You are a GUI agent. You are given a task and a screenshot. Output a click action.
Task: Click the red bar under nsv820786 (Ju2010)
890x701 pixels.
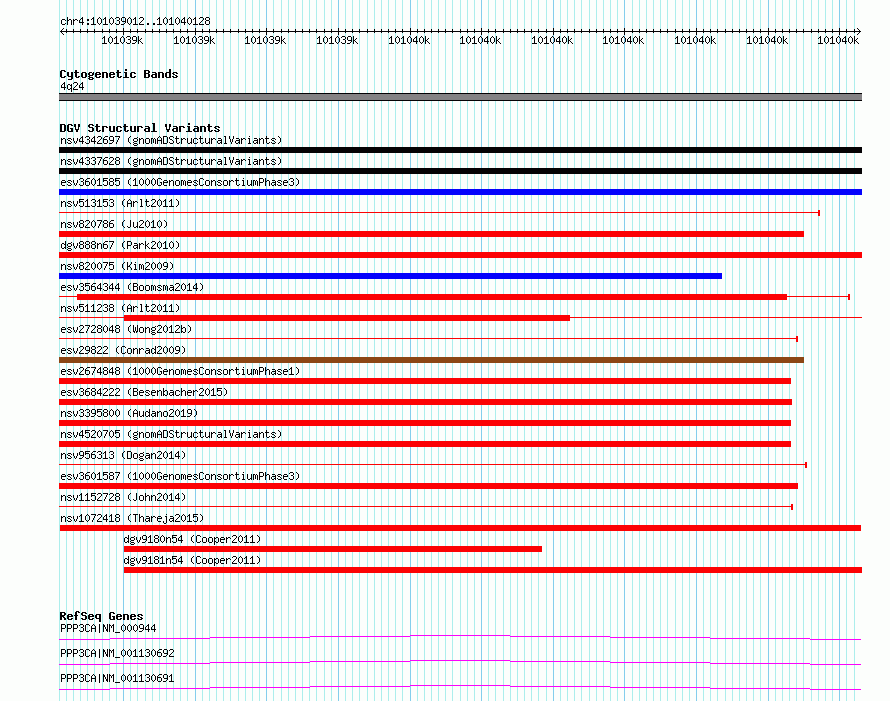[431, 234]
